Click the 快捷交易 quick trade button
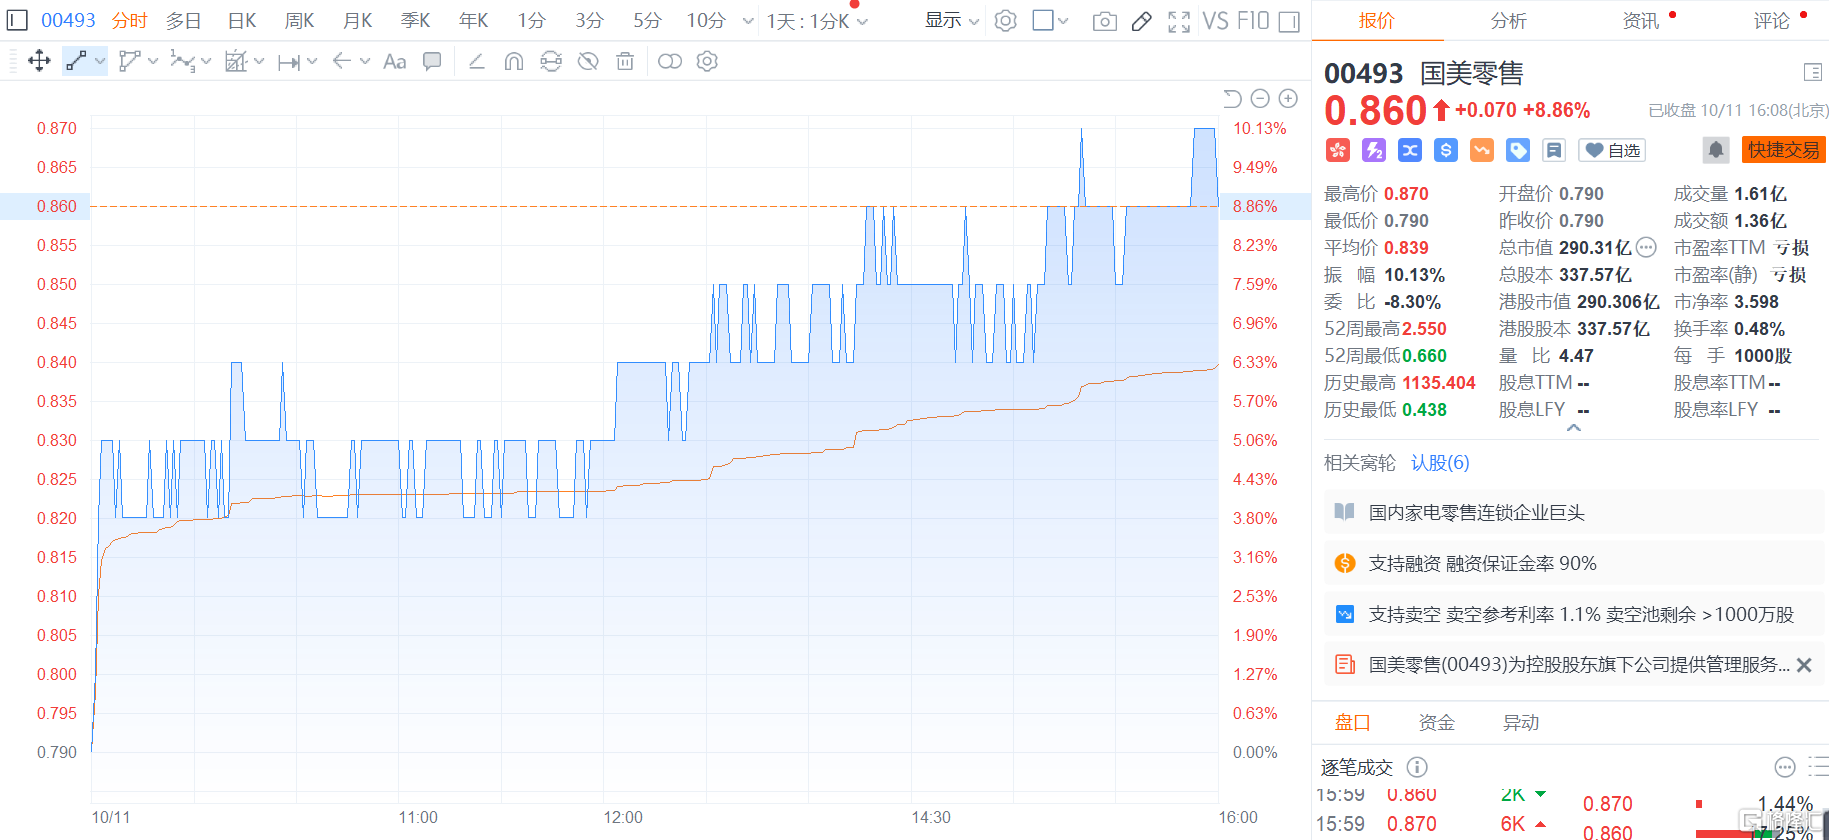This screenshot has height=840, width=1829. coord(1783,150)
